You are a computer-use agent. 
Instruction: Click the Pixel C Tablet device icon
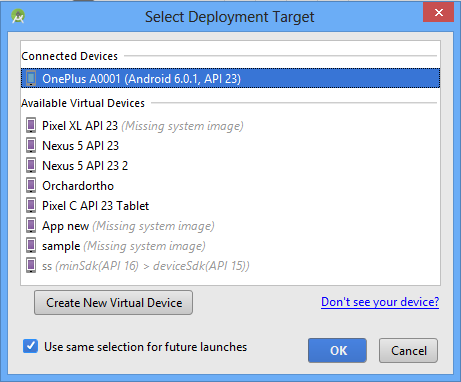click(31, 206)
